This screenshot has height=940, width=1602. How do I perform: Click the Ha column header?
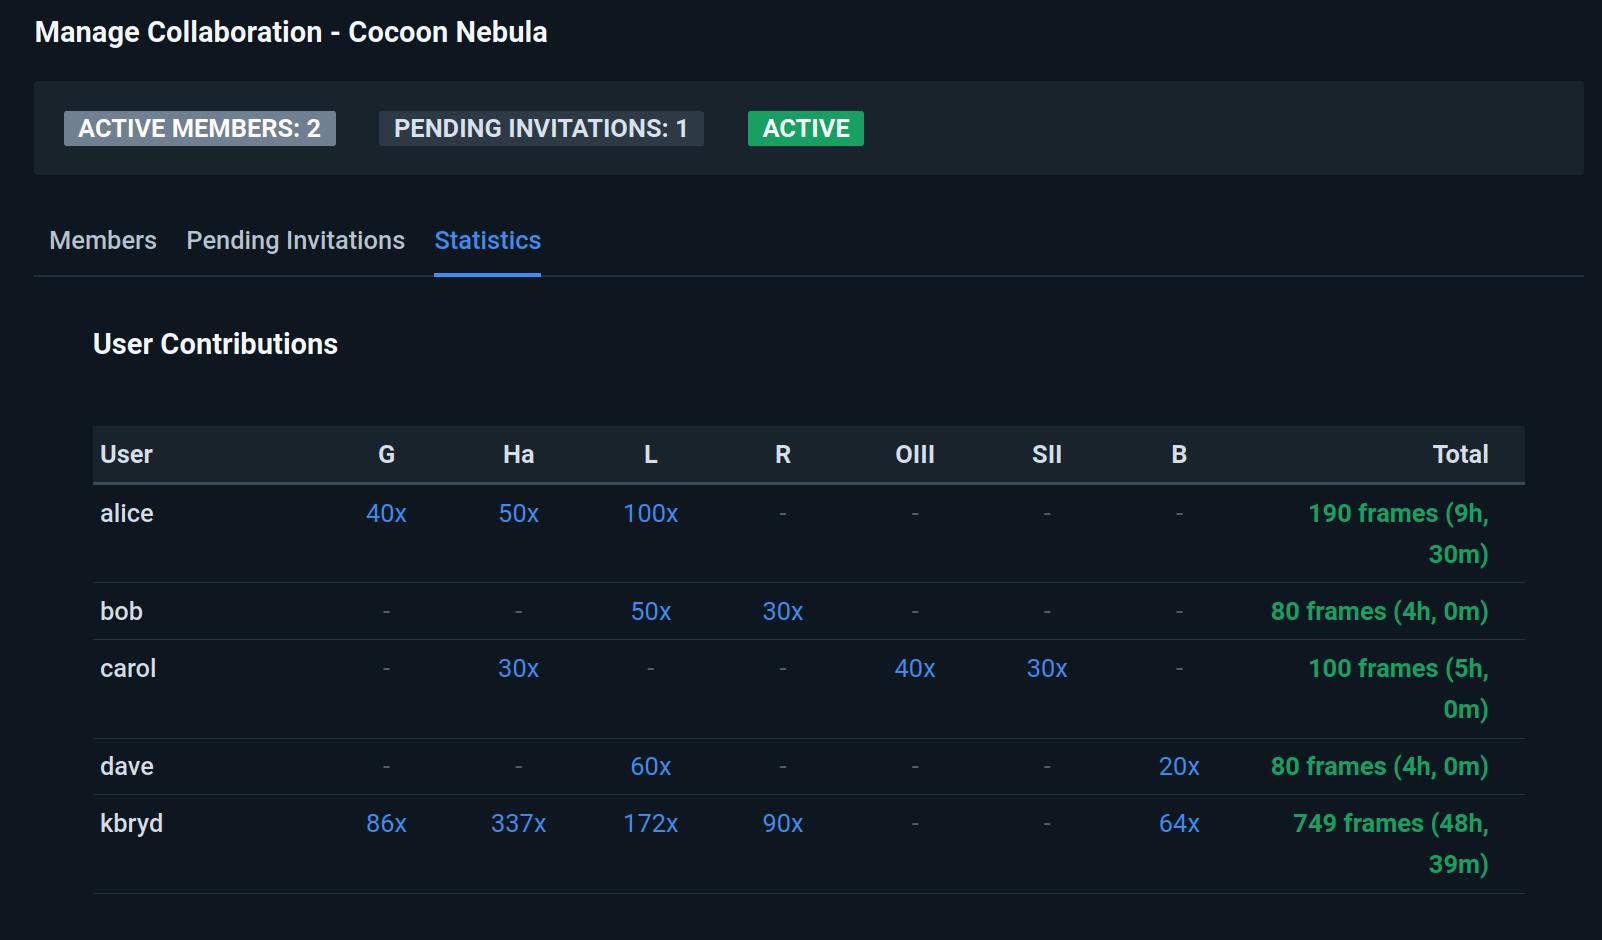(x=518, y=455)
